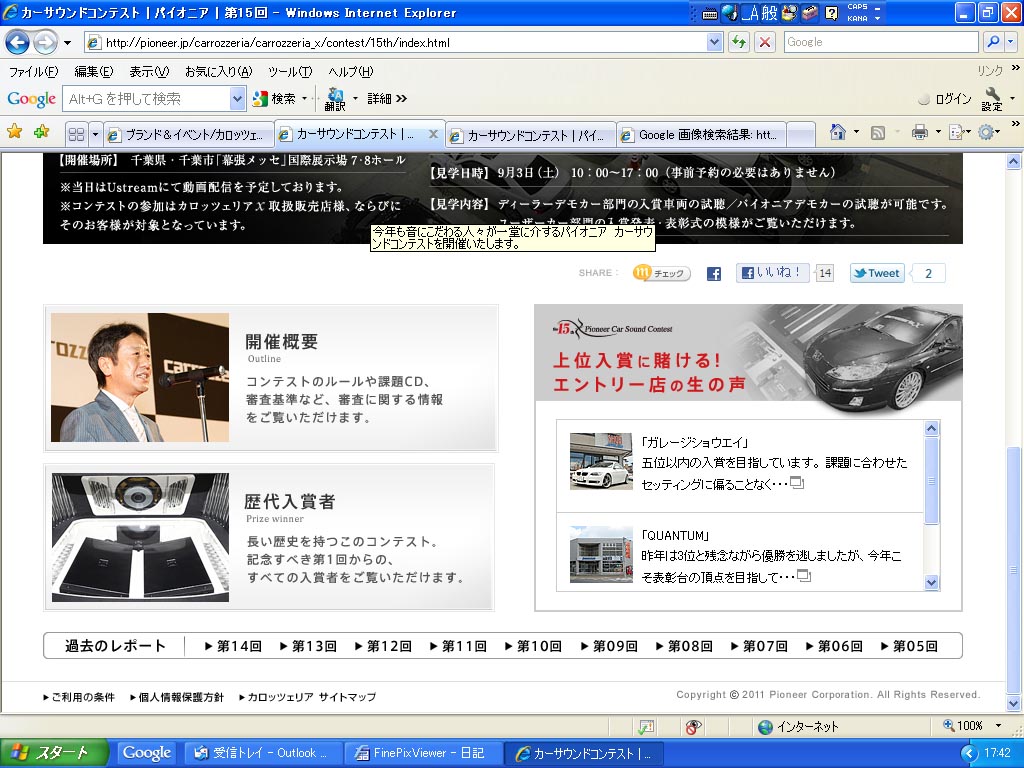This screenshot has height=768, width=1024.
Task: Share via the Facebook icon
Action: click(x=714, y=274)
